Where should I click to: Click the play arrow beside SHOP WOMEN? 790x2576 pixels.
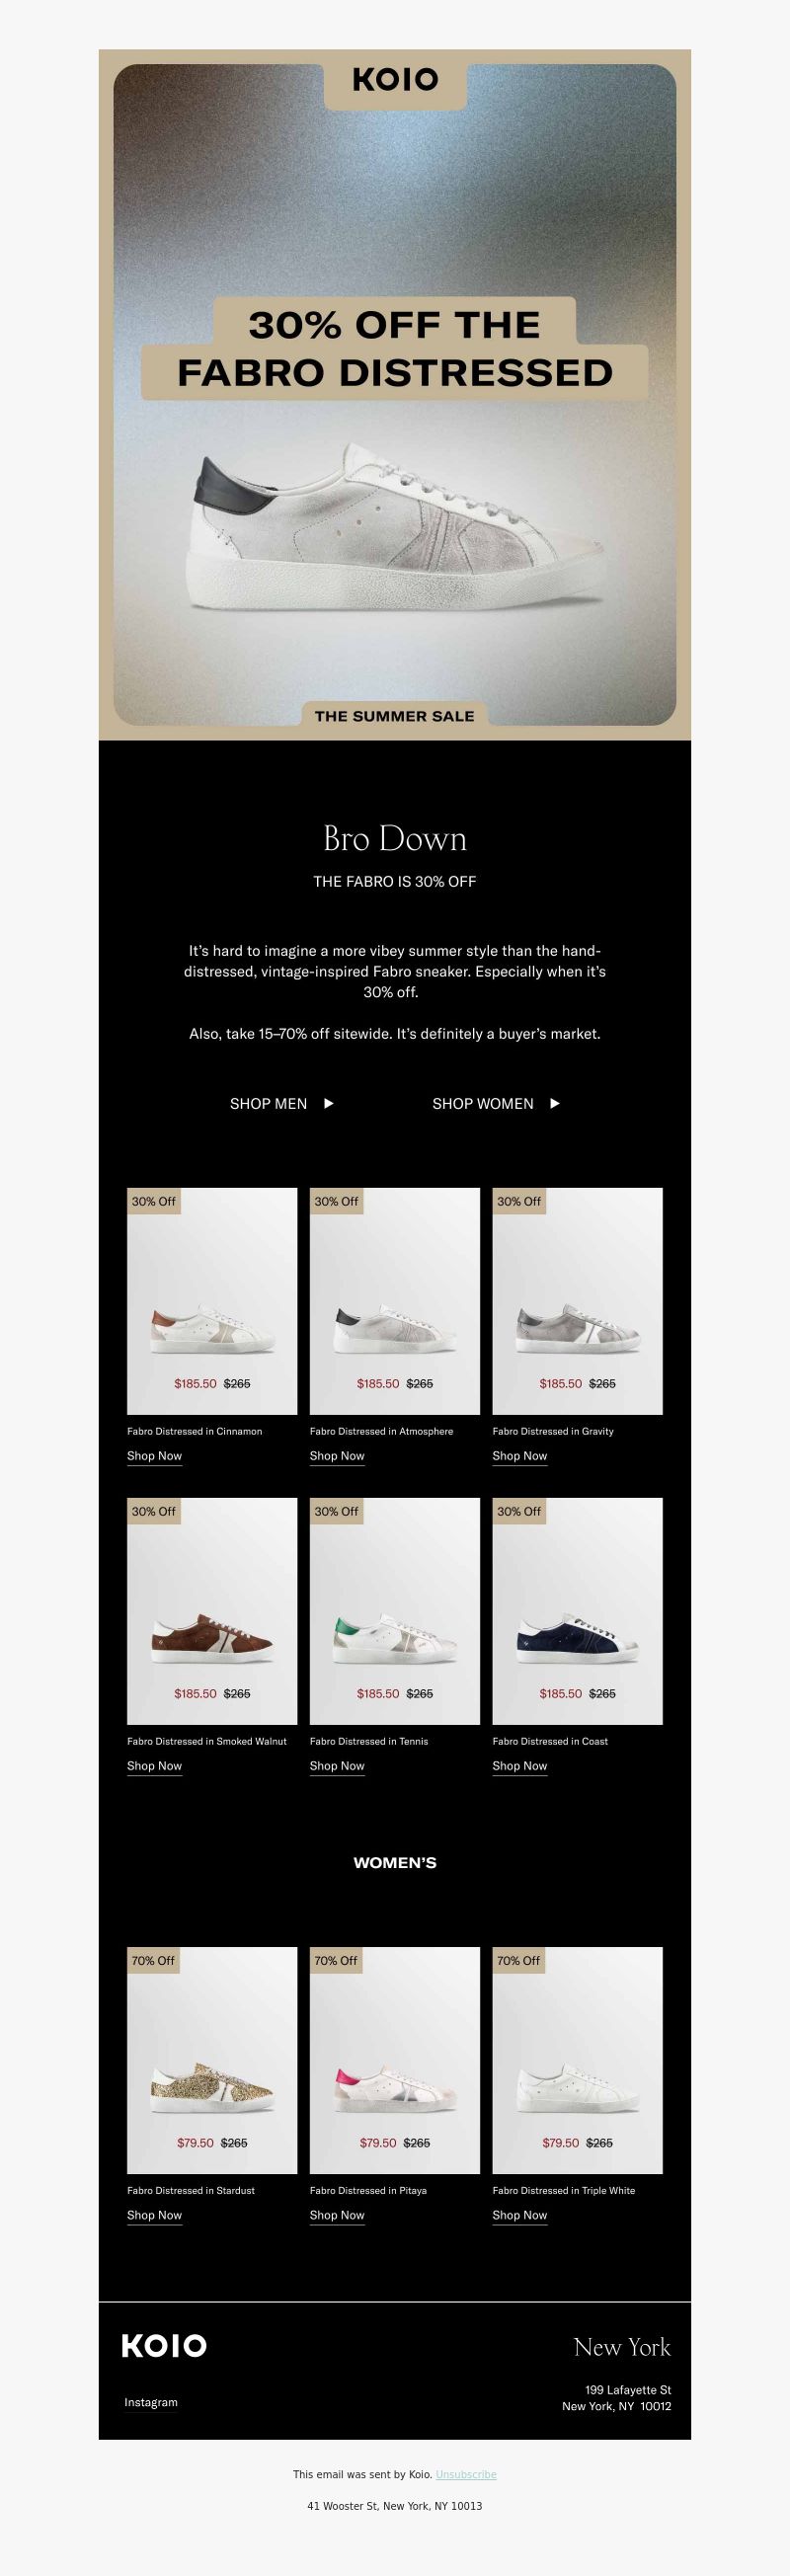[x=555, y=1103]
